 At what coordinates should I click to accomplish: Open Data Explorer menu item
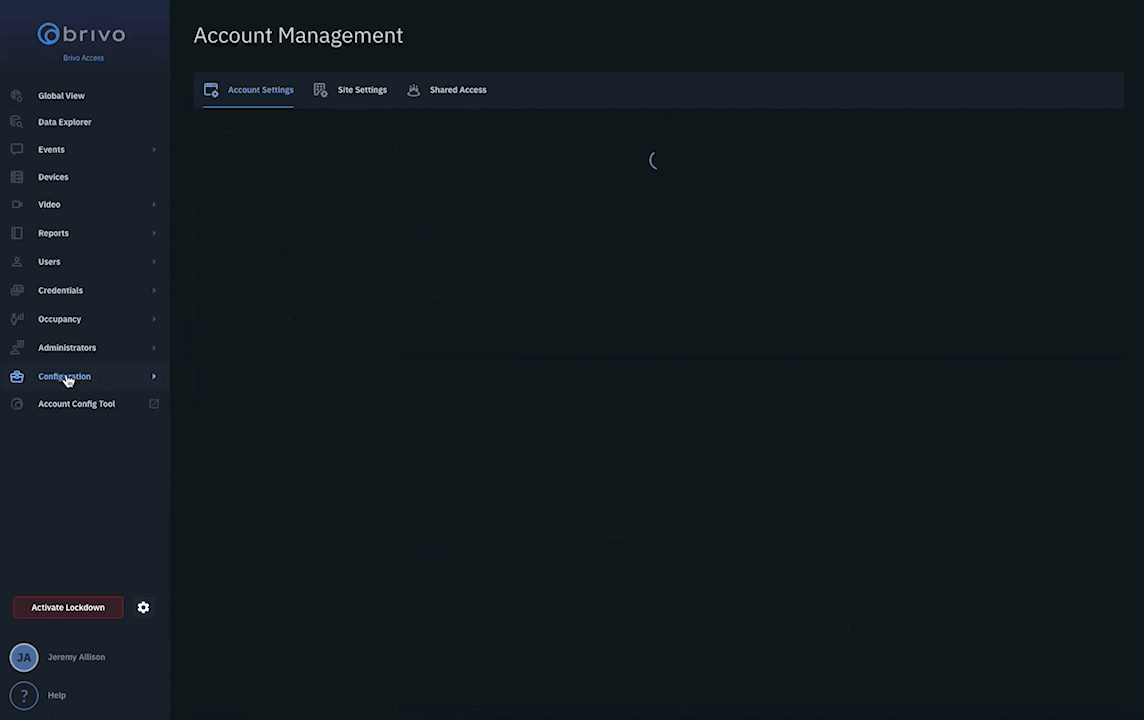tap(65, 122)
